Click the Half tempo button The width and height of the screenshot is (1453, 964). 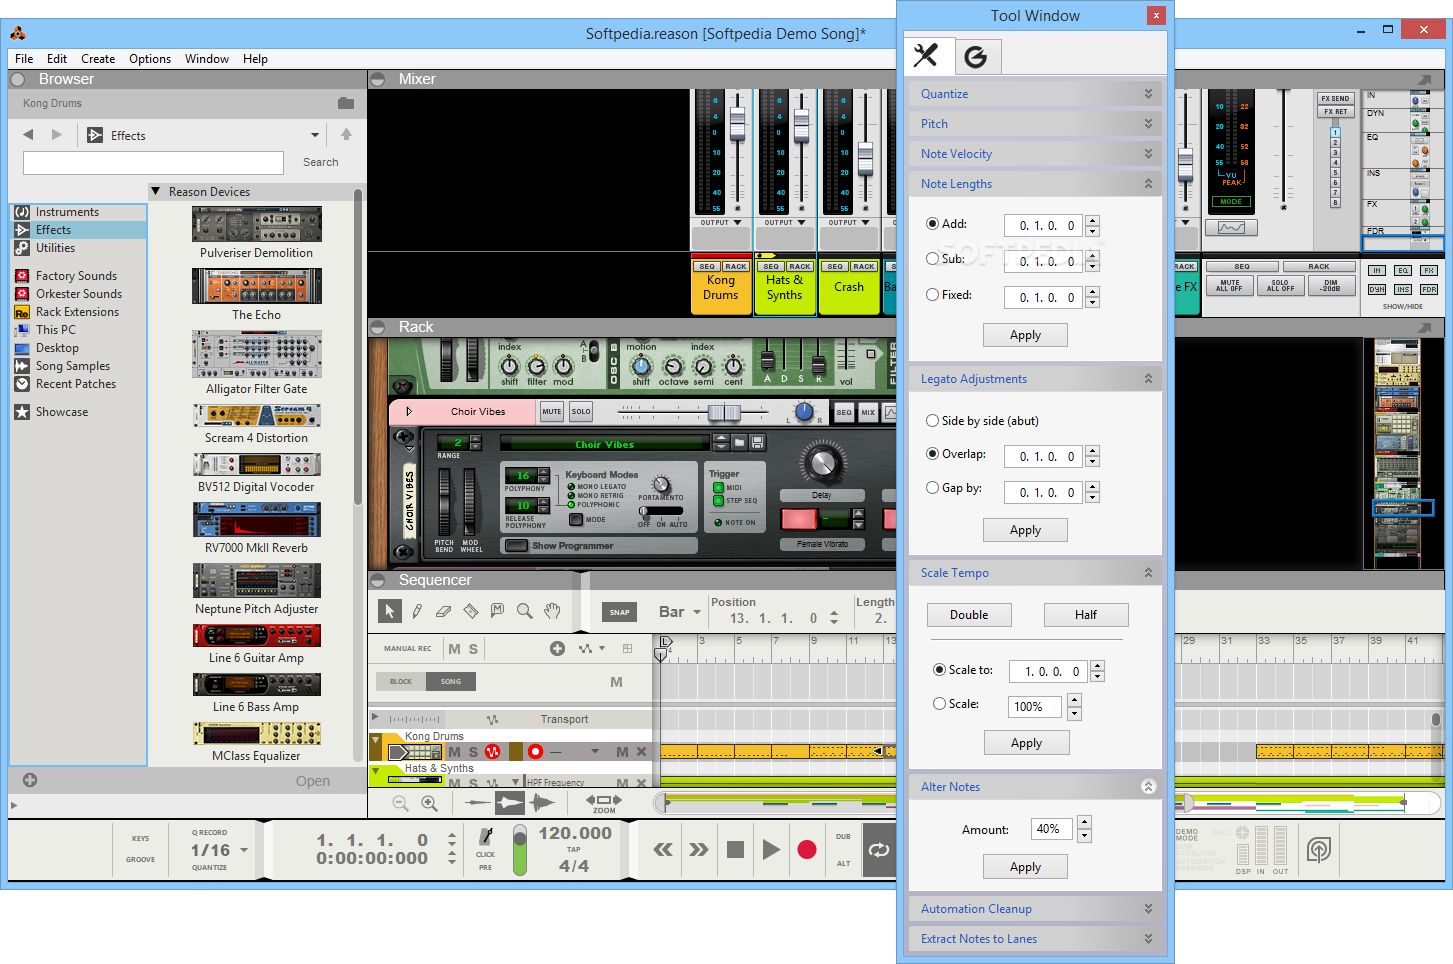point(1086,615)
